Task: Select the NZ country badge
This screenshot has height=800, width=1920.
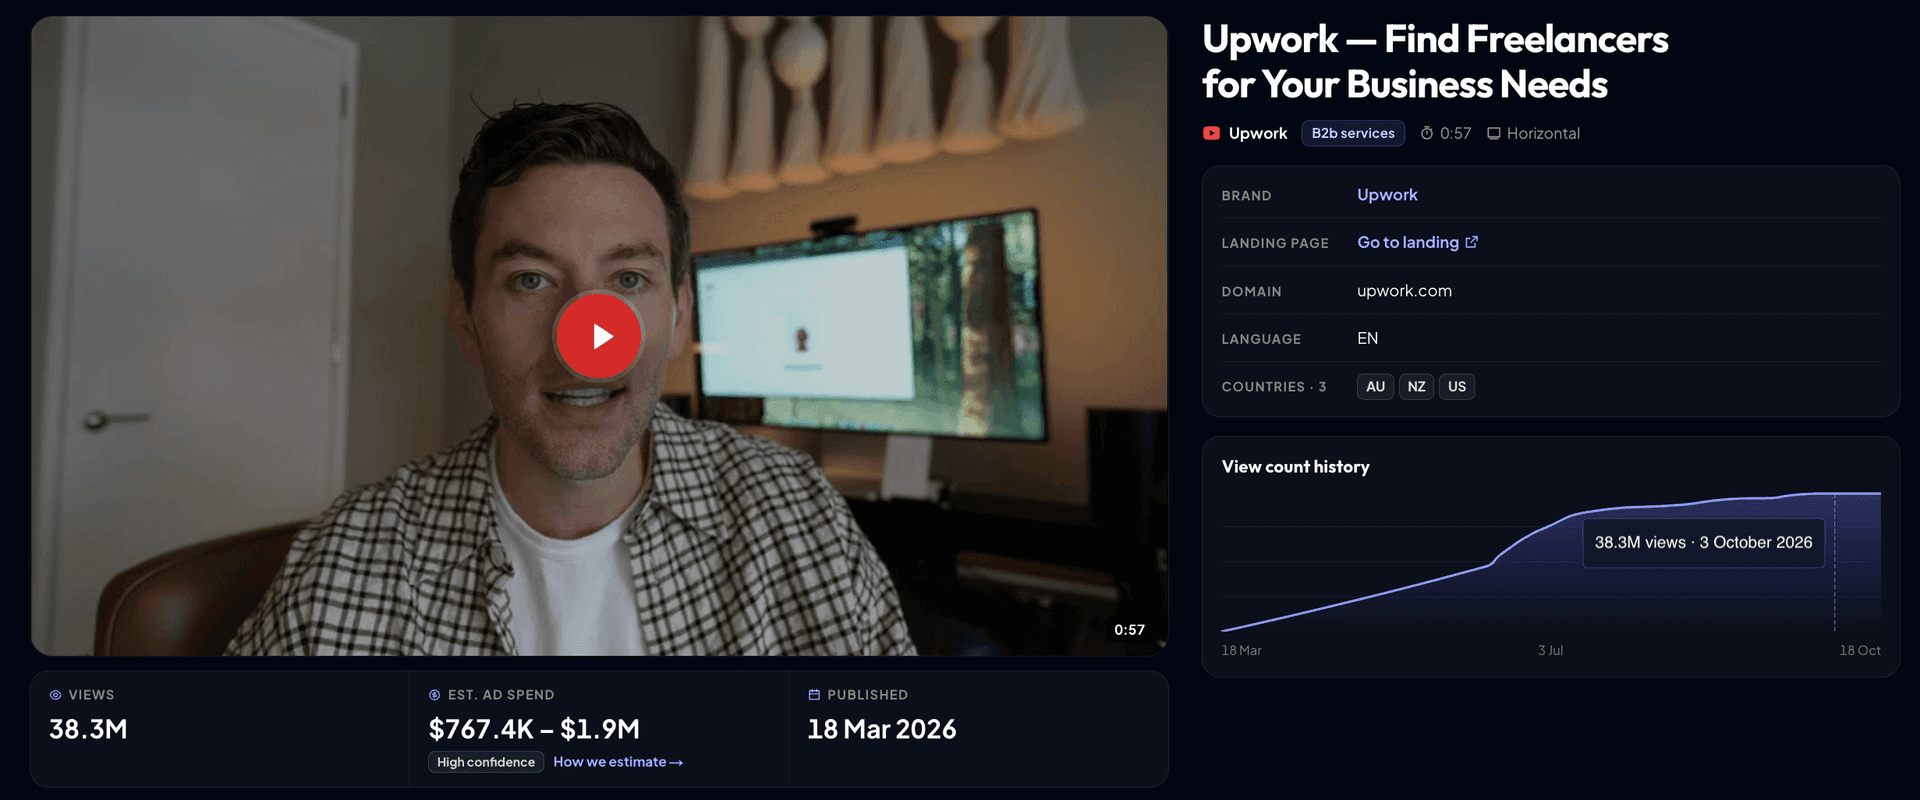Action: 1416,387
